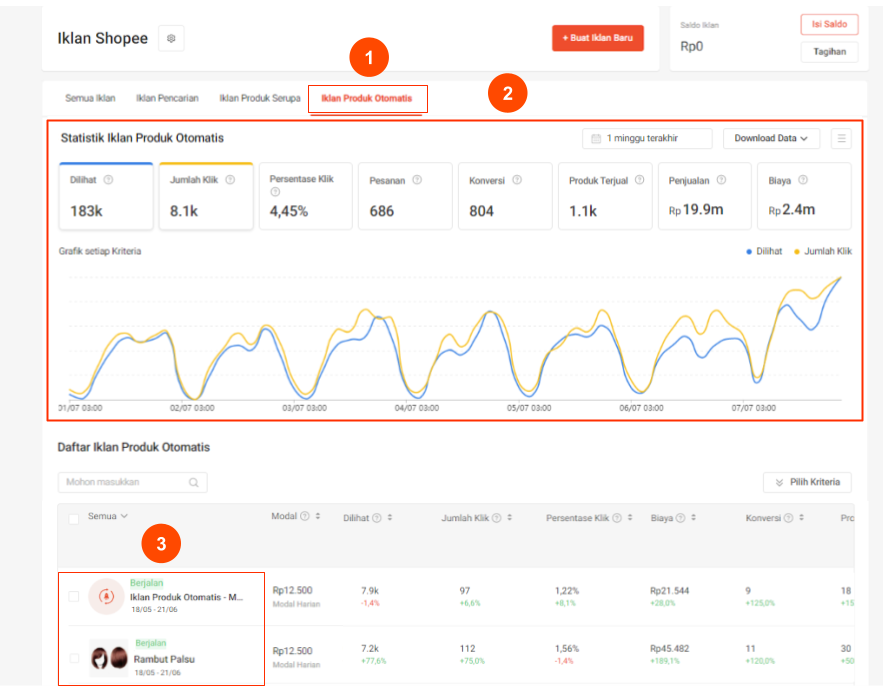The image size is (883, 691).
Task: Sort the table by the Dilihat column
Action: click(390, 518)
